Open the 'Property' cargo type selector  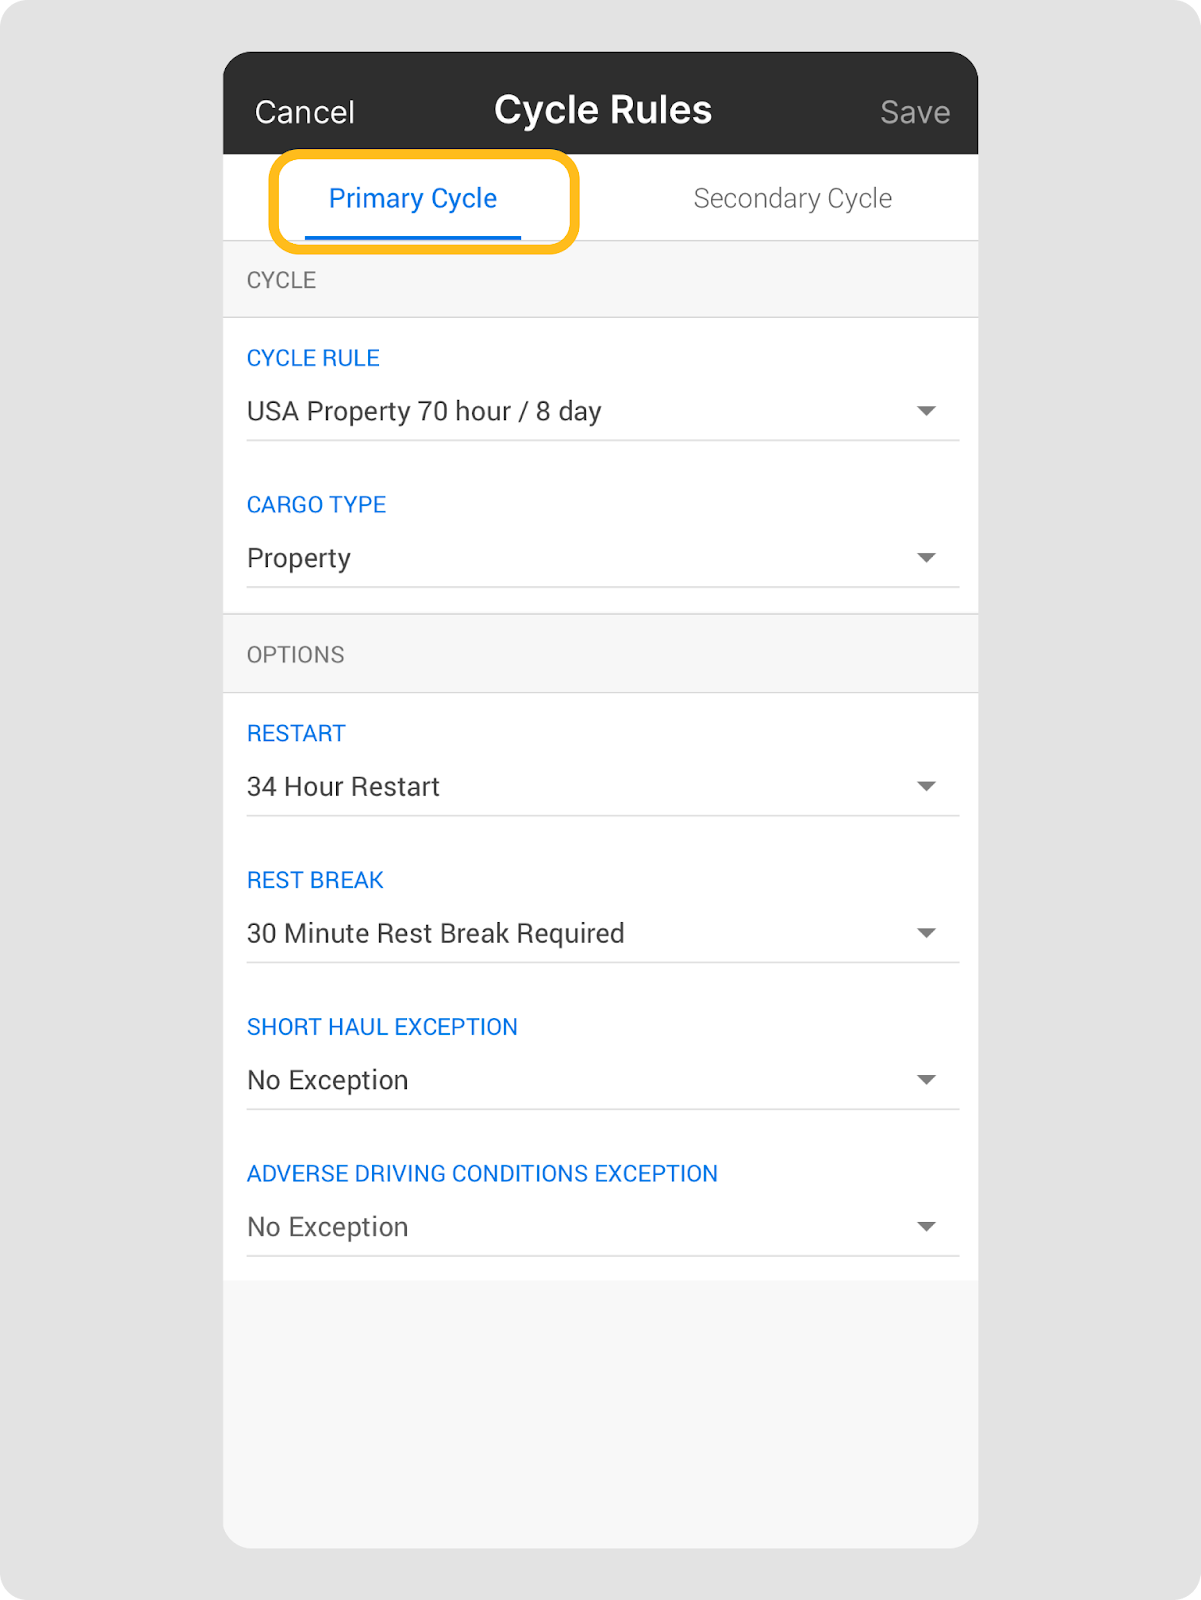click(x=299, y=558)
